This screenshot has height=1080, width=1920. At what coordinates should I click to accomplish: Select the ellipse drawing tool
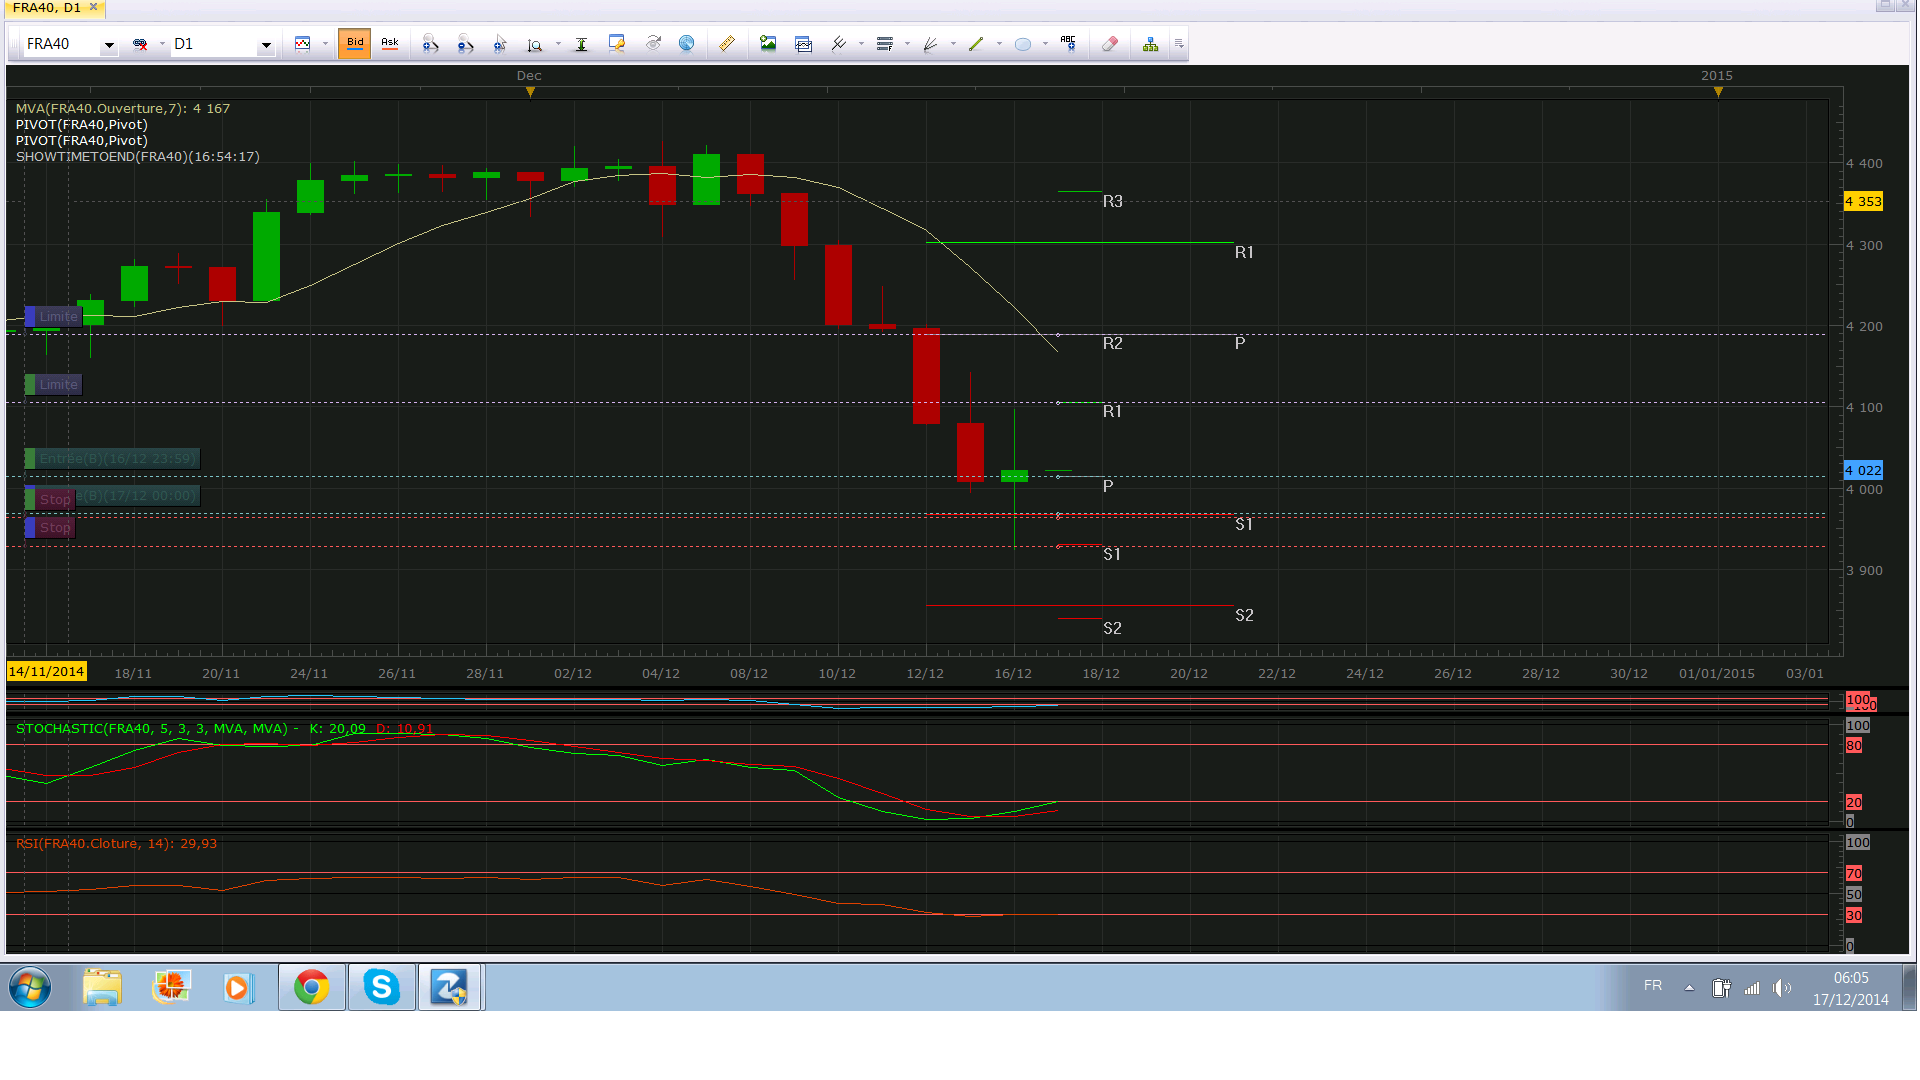[1022, 44]
